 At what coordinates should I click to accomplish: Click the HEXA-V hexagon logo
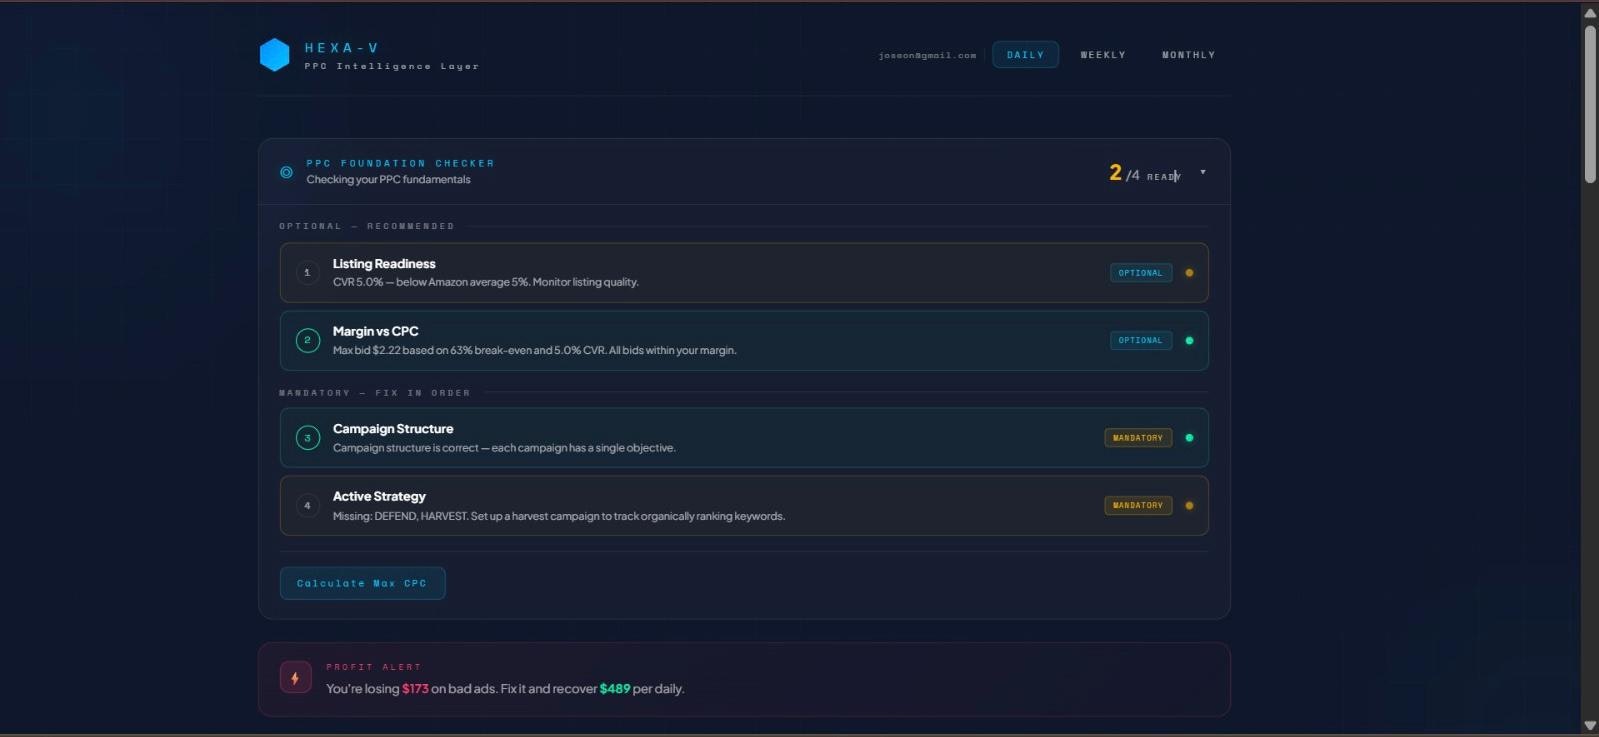point(274,55)
